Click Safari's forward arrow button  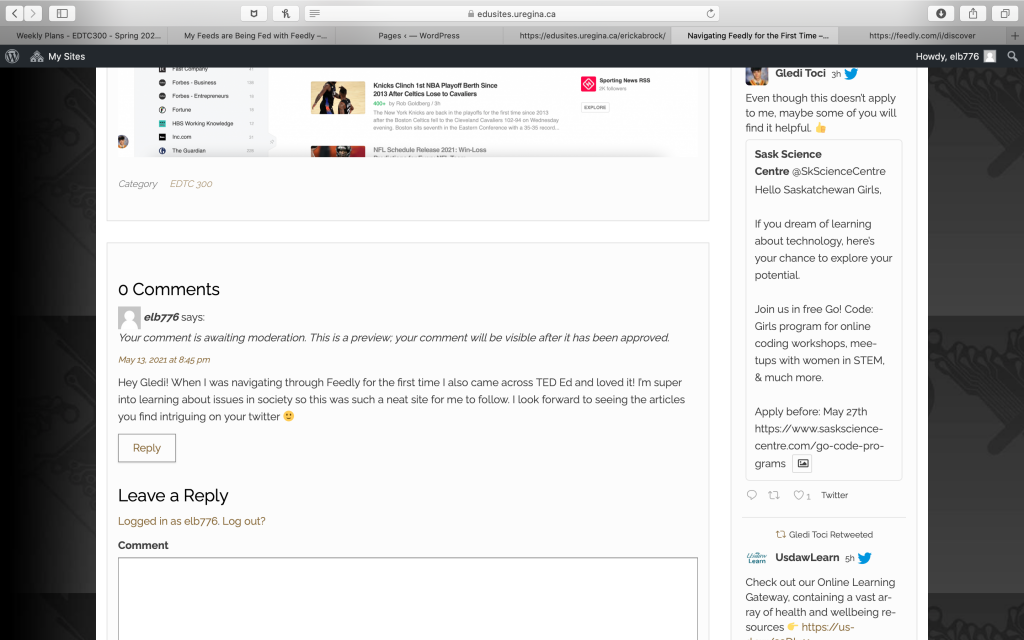click(x=33, y=13)
